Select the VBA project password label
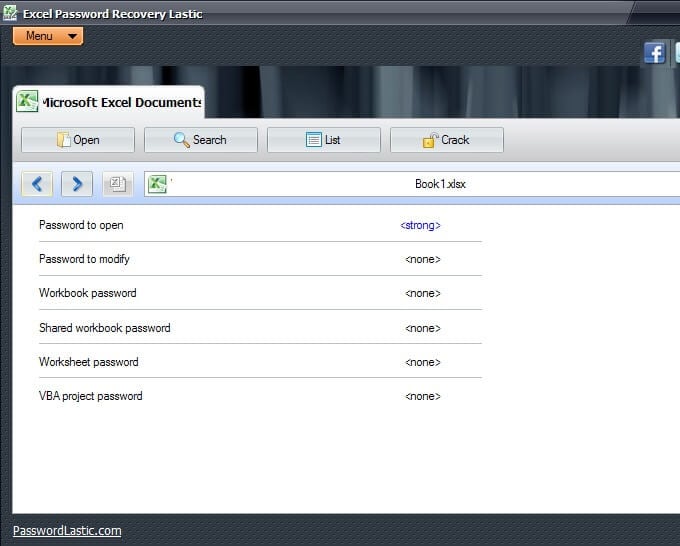The height and width of the screenshot is (546, 680). pyautogui.click(x=91, y=396)
